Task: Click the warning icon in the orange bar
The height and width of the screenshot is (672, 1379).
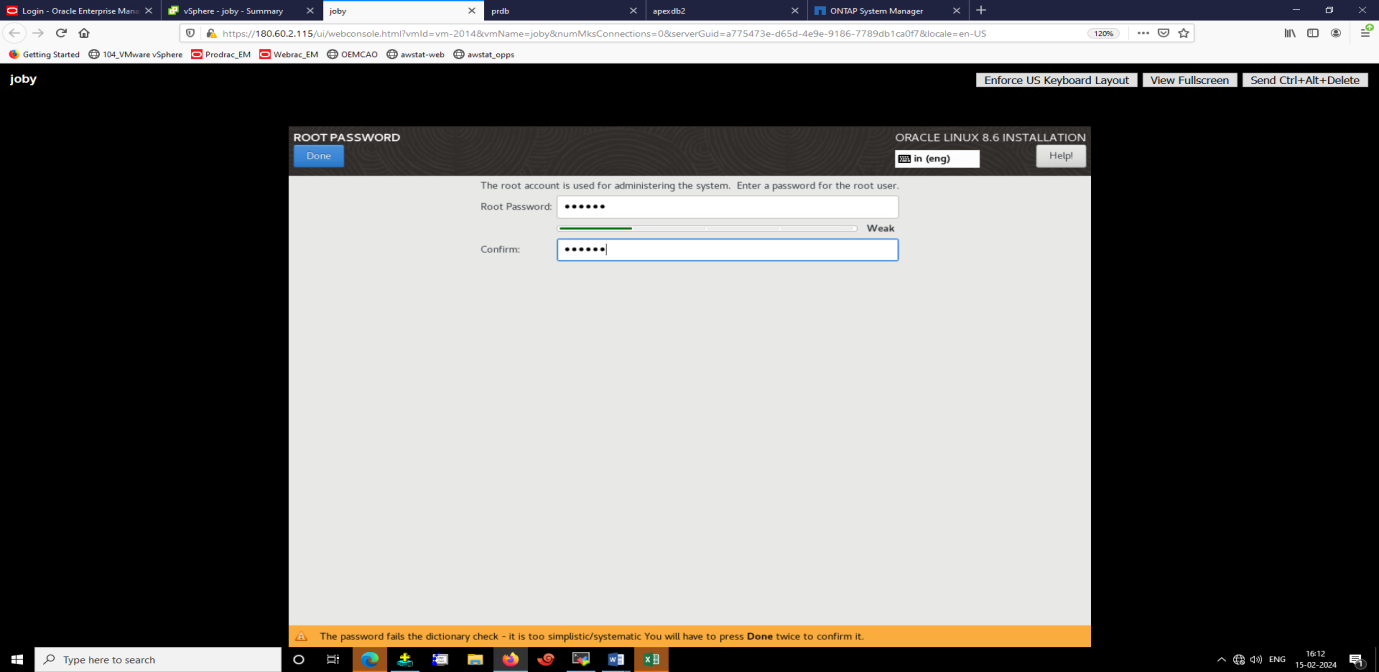Action: (301, 636)
